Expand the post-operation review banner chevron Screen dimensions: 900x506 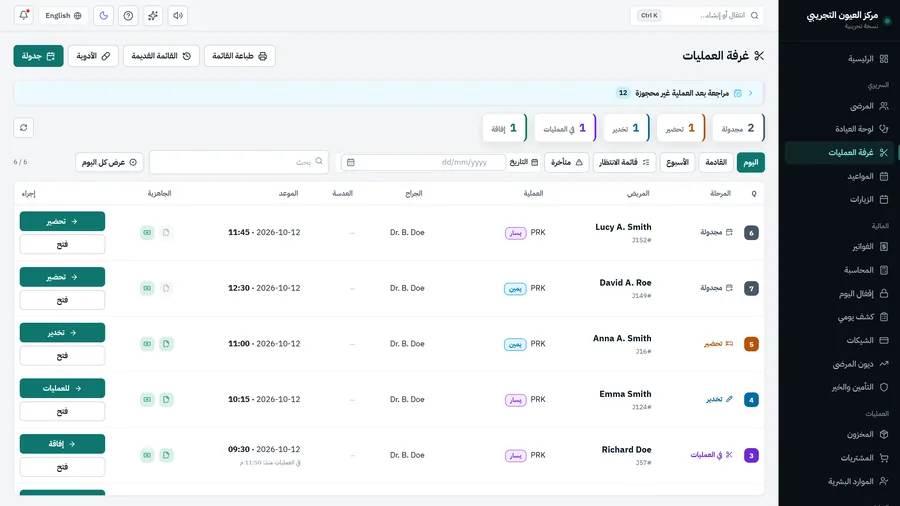750,93
